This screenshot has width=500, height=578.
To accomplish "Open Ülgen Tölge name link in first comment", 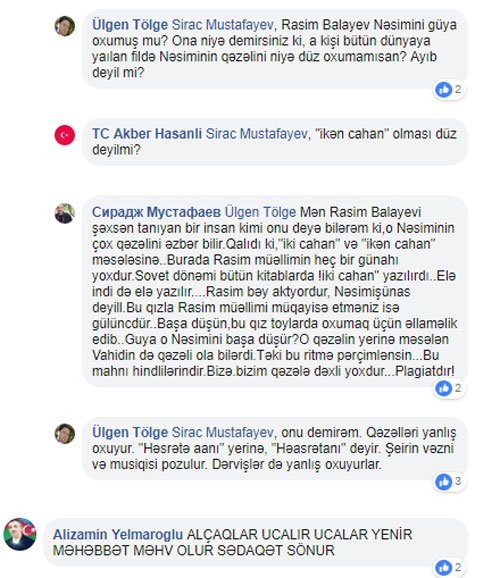I will [x=130, y=25].
